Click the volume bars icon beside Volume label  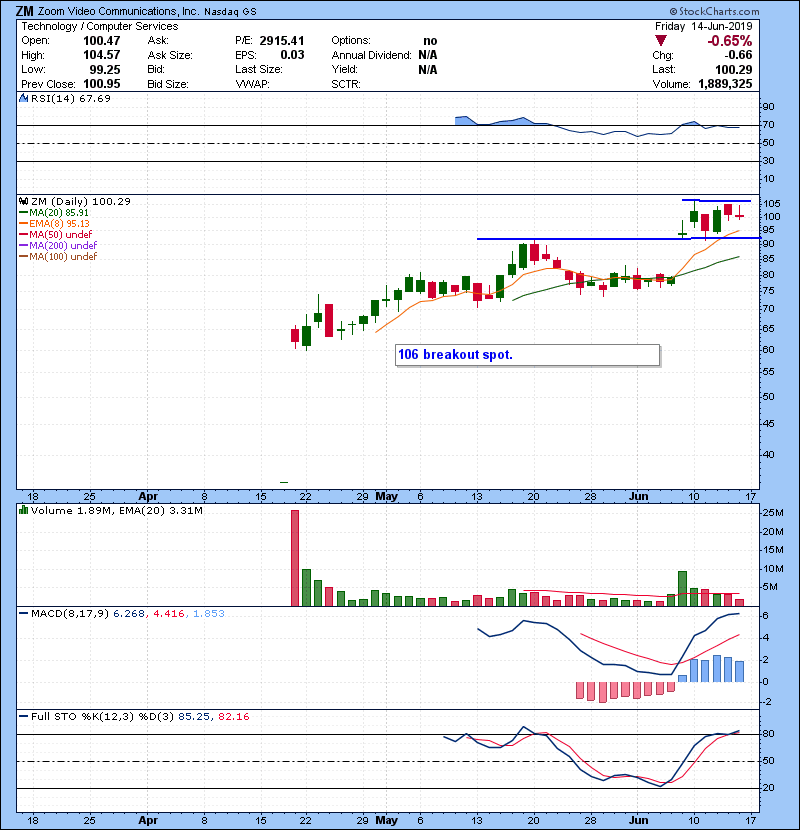pos(23,510)
